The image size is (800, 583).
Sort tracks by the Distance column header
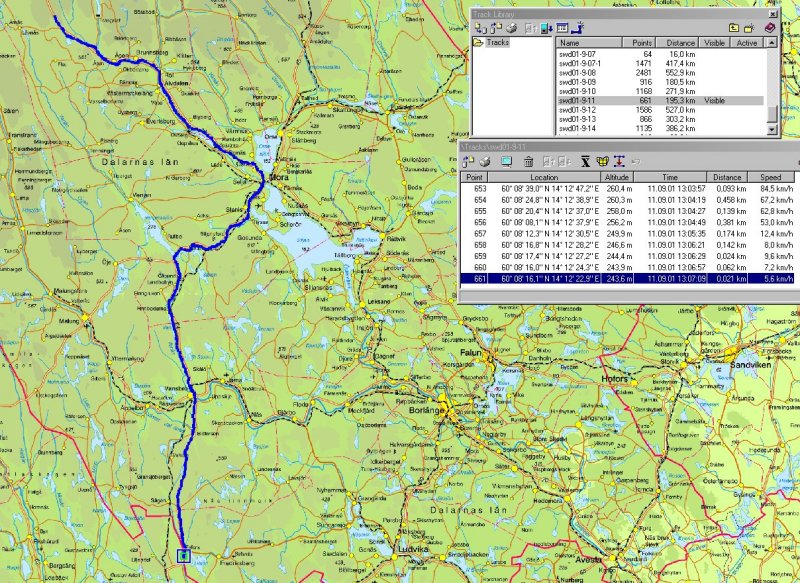pyautogui.click(x=678, y=43)
